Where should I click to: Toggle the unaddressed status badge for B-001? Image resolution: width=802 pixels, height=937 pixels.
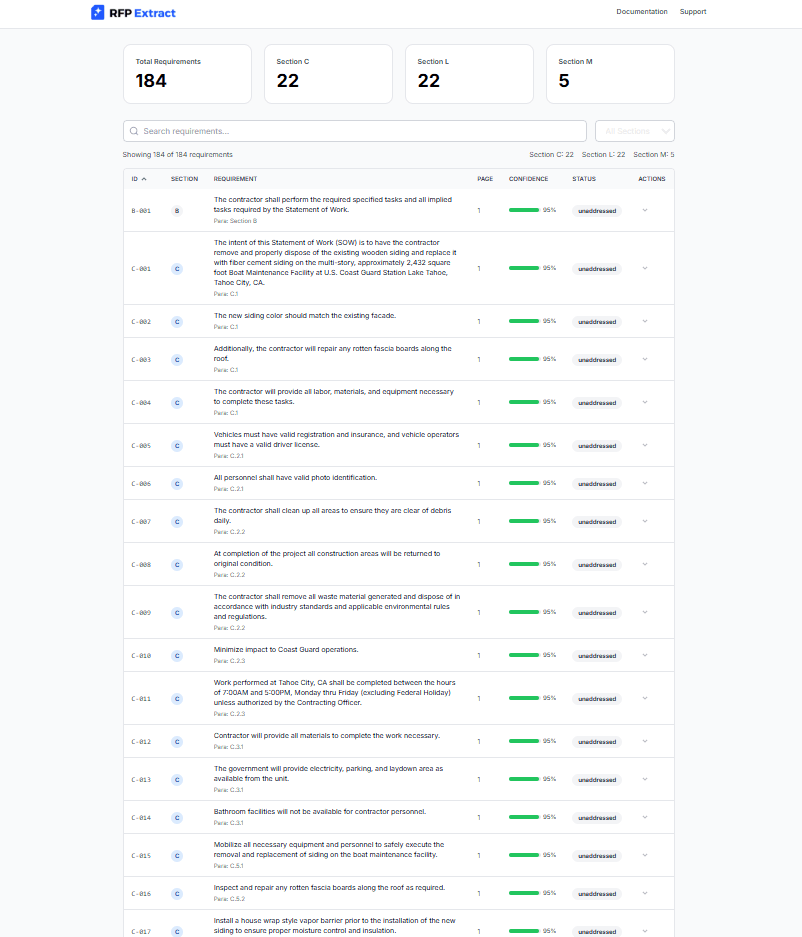click(596, 210)
